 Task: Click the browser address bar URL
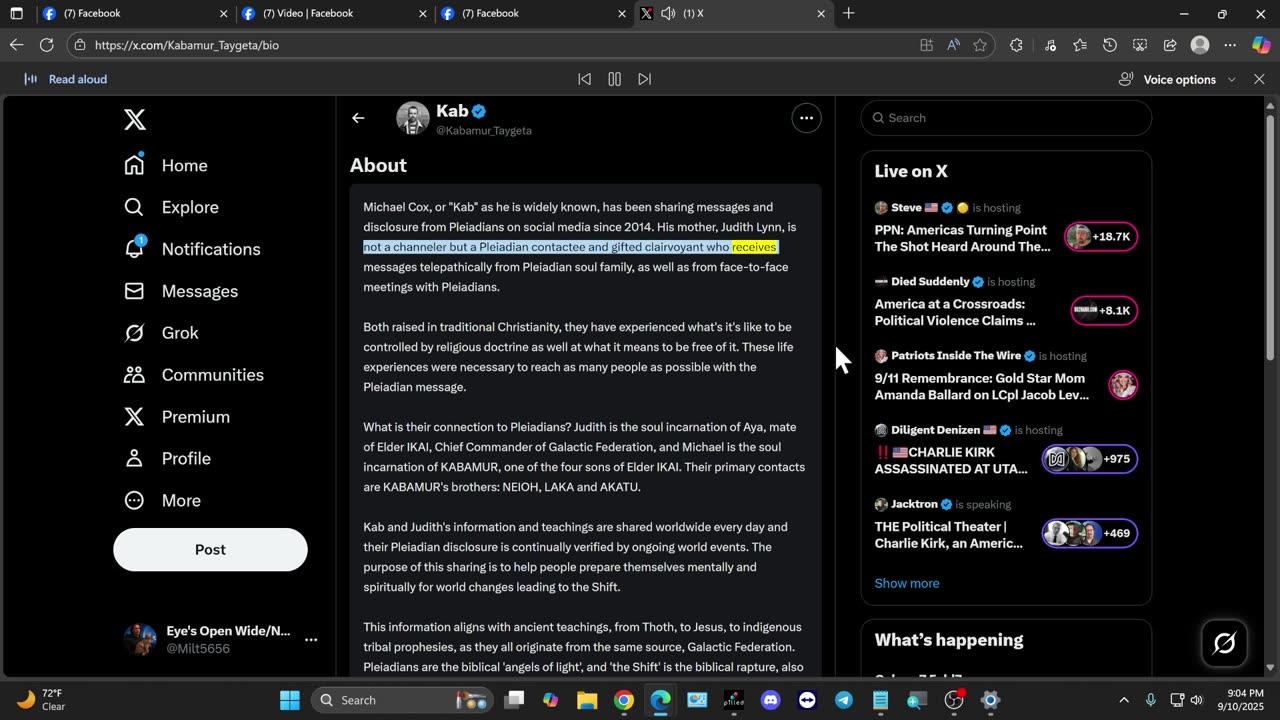coord(187,45)
